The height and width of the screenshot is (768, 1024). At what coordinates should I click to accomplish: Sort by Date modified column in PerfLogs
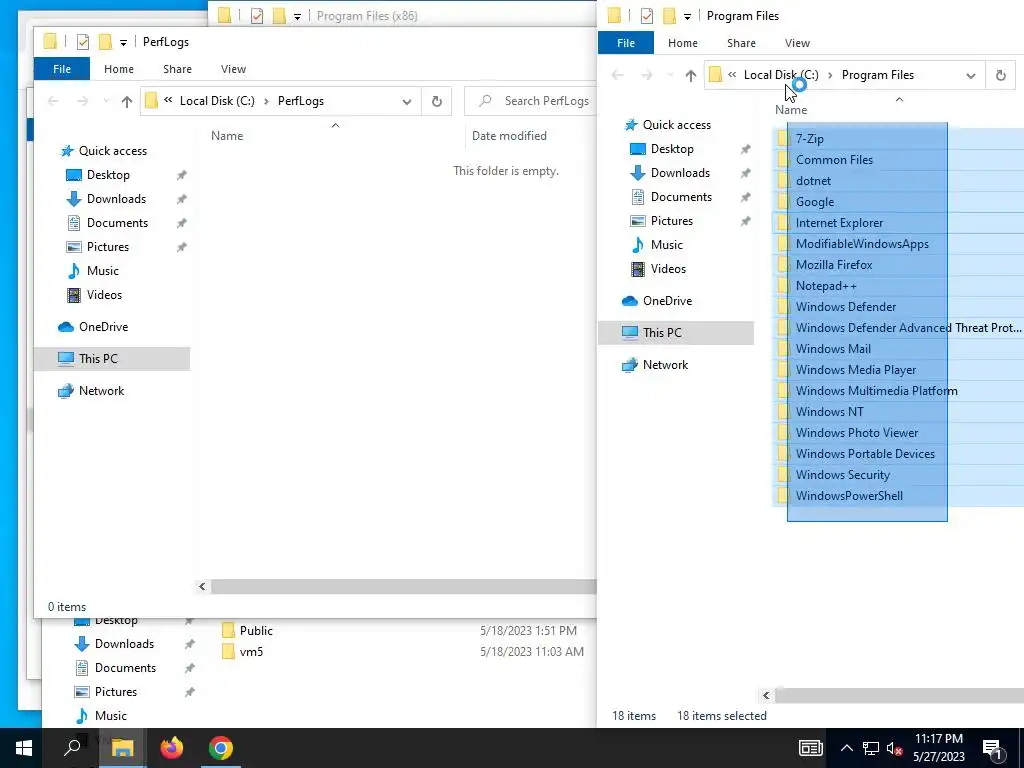[x=509, y=136]
